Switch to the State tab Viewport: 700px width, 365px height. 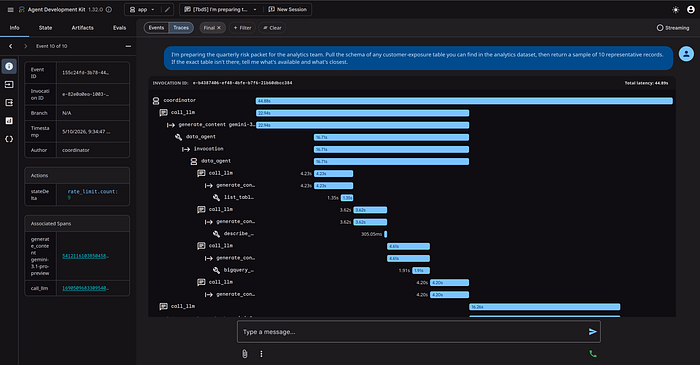point(45,28)
